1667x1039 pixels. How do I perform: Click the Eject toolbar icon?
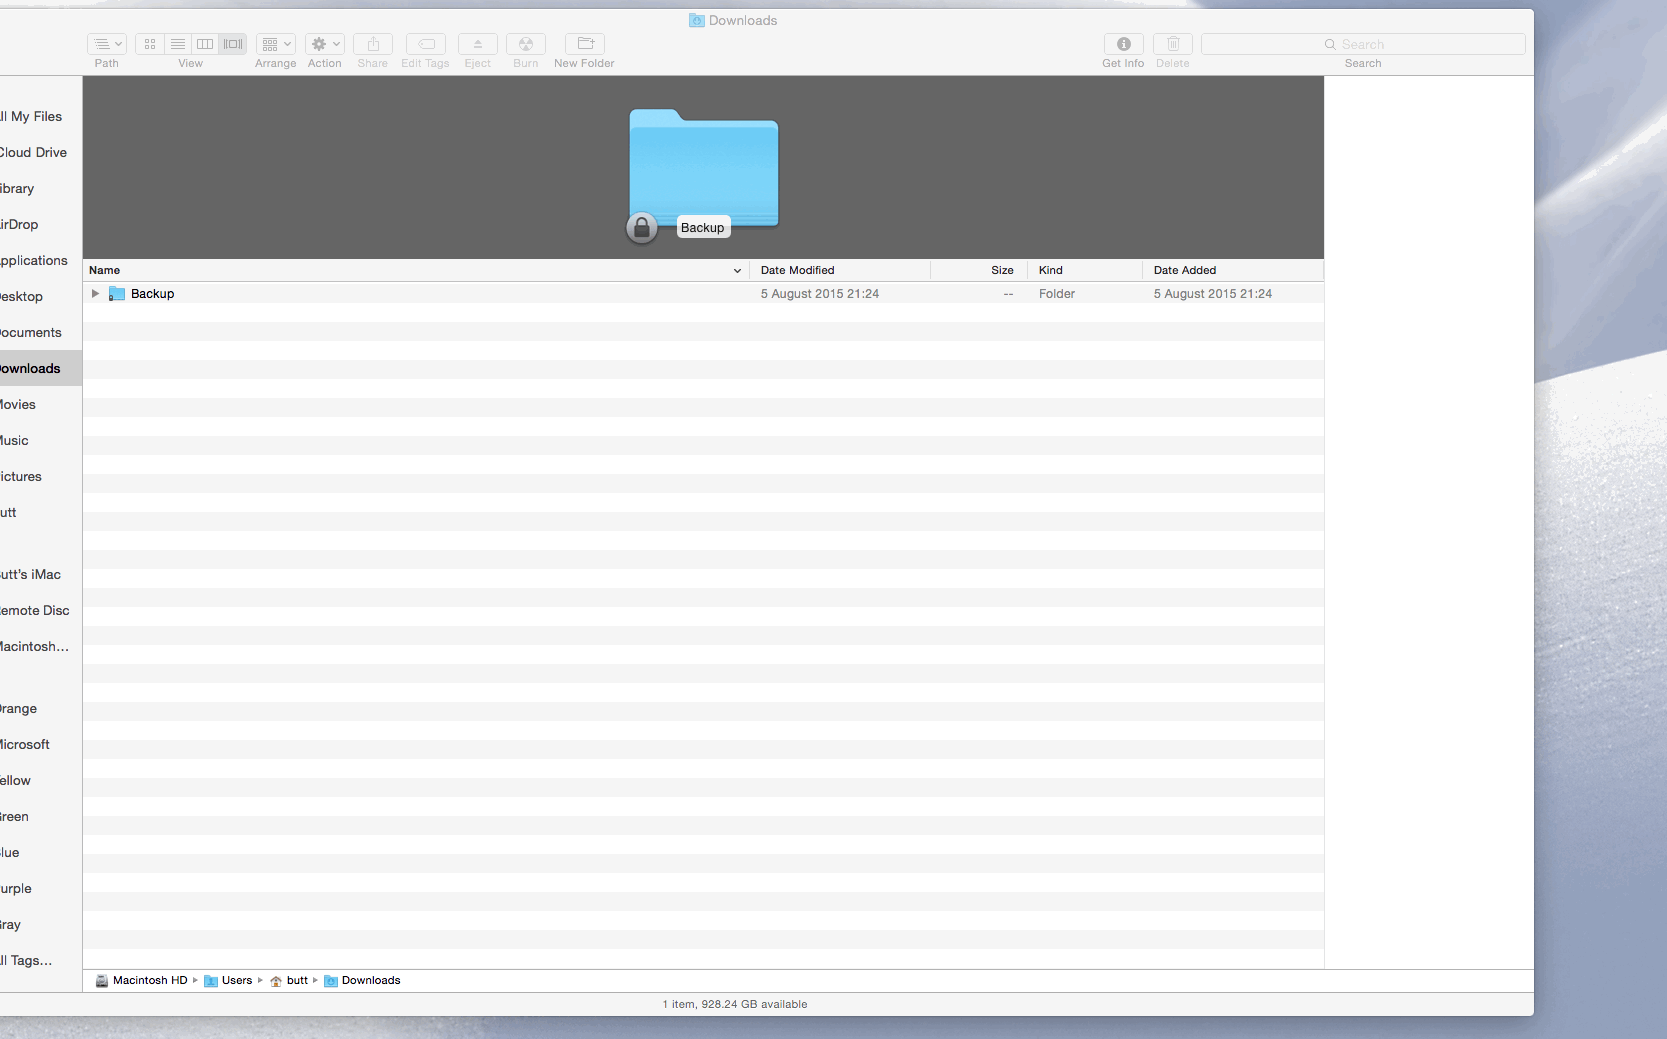[x=478, y=44]
